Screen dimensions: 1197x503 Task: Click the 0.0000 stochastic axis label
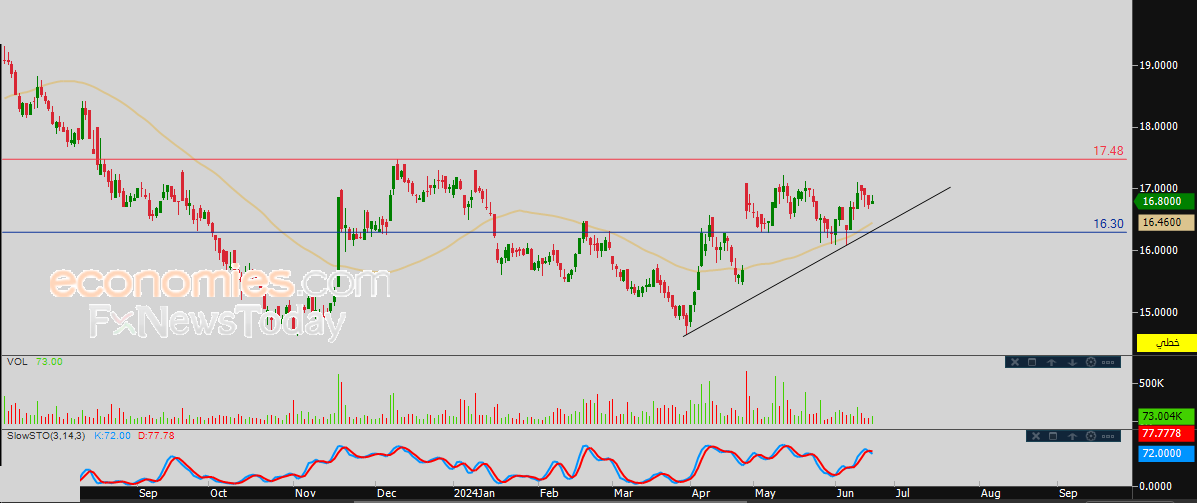(x=1155, y=485)
